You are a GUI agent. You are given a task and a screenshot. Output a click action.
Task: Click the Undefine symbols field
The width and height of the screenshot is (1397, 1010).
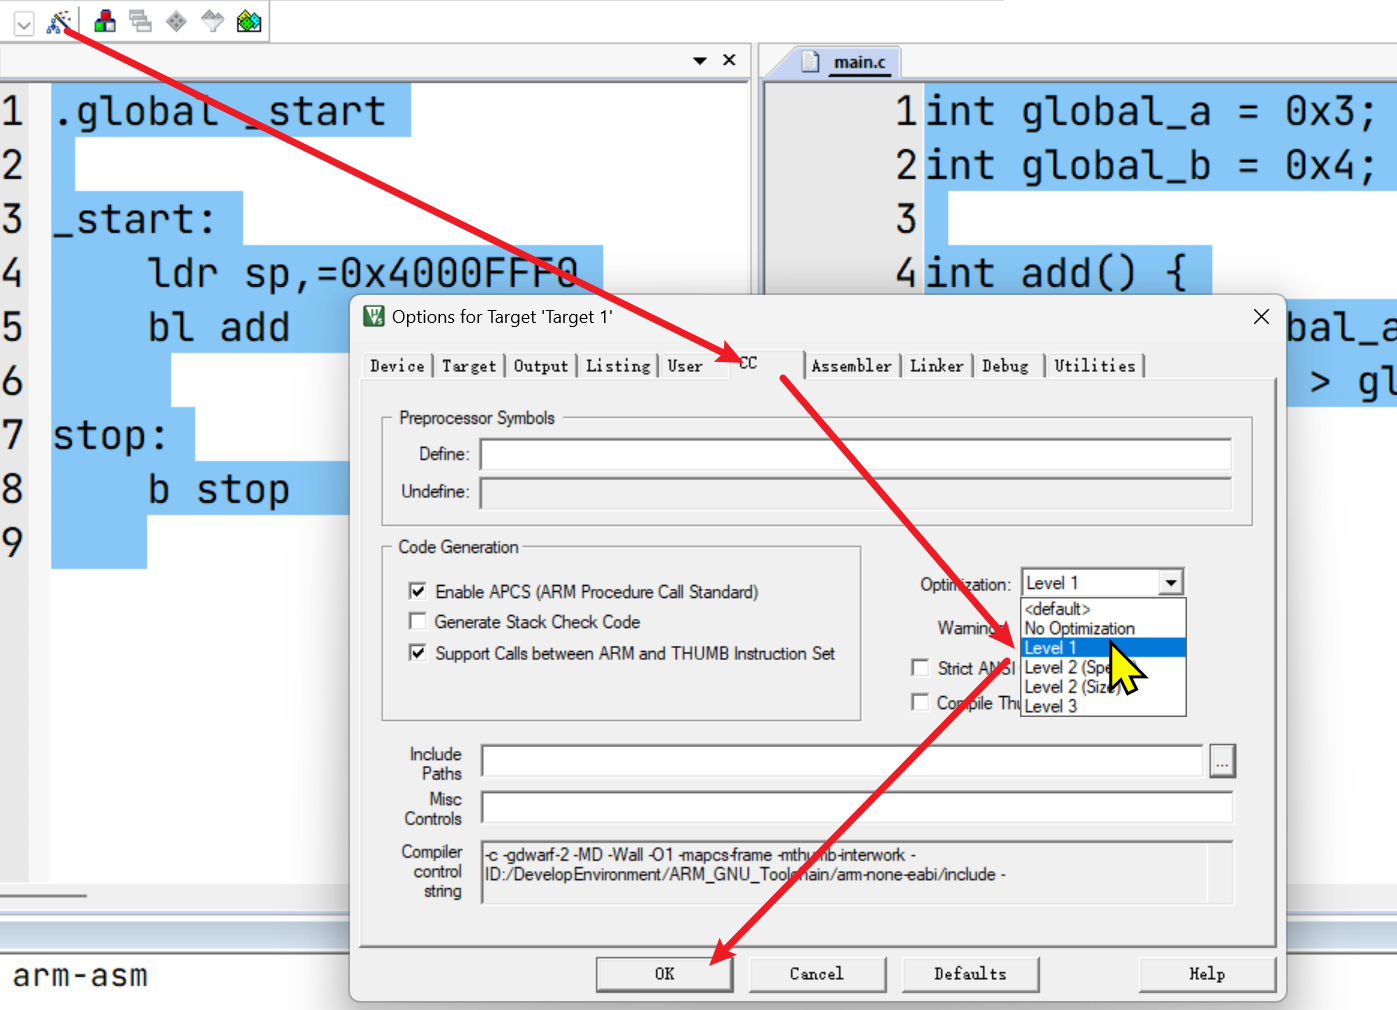[856, 492]
